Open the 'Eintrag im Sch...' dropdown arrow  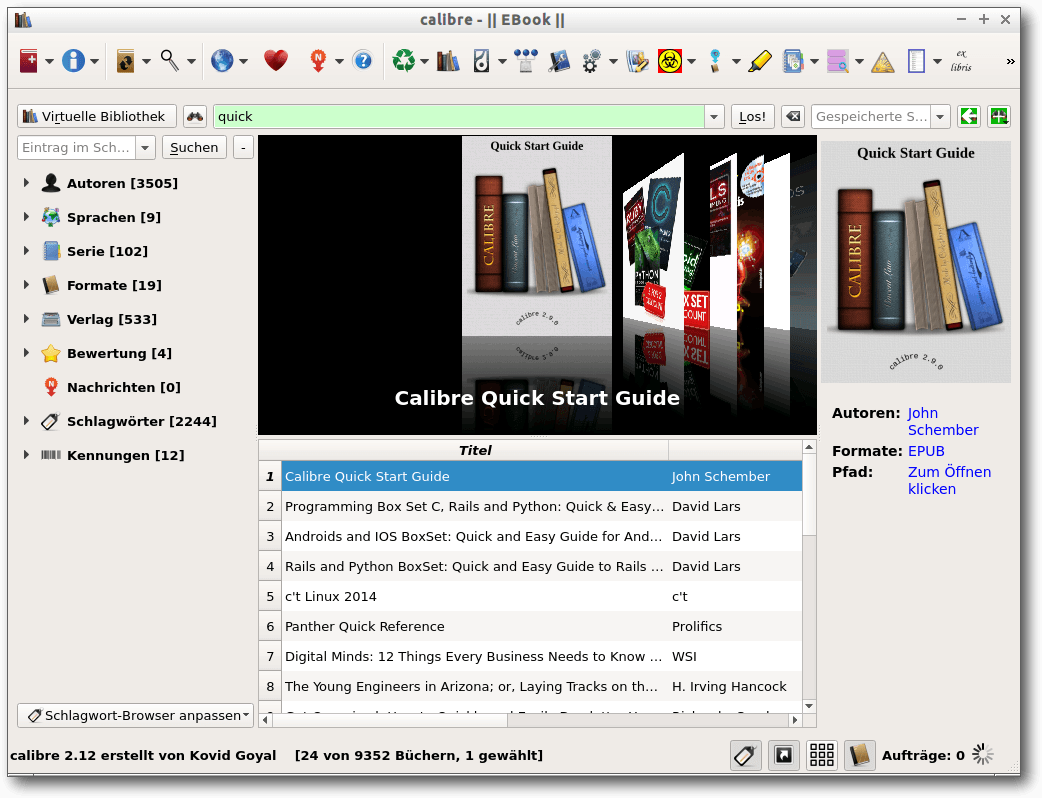click(145, 148)
